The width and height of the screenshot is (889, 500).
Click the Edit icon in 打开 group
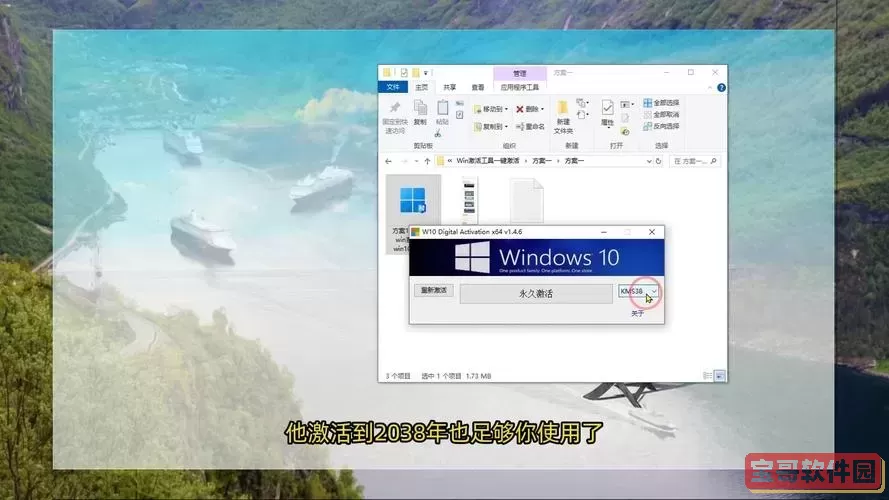625,118
